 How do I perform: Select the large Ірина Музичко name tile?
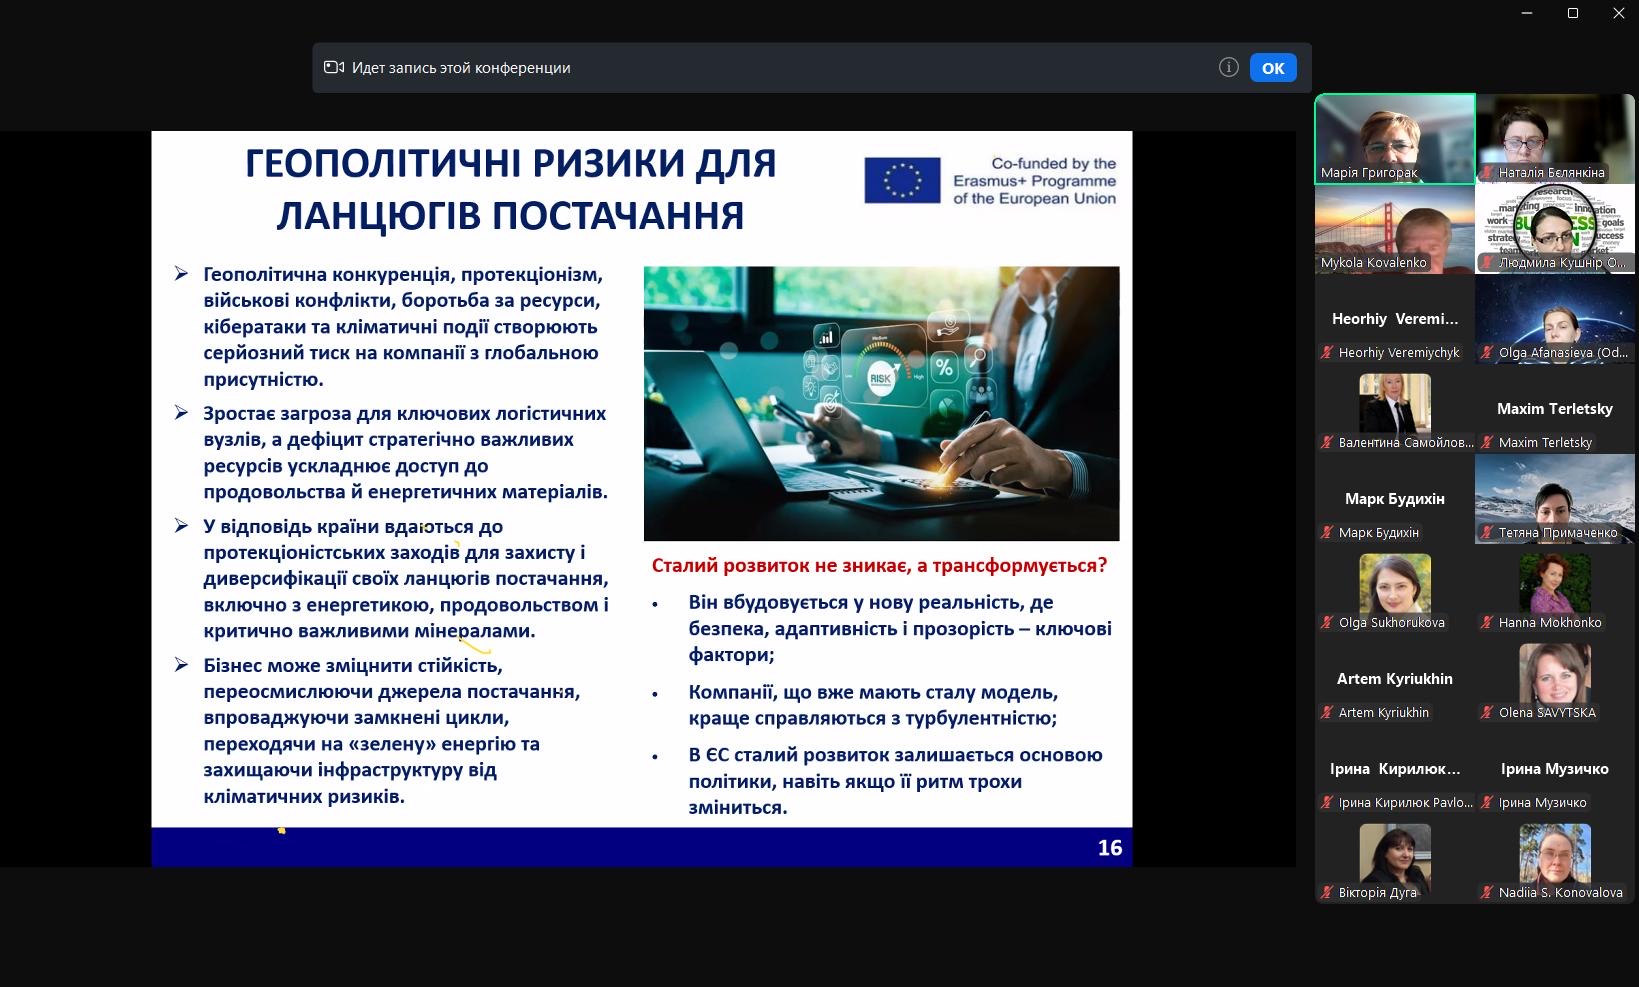pos(1555,769)
